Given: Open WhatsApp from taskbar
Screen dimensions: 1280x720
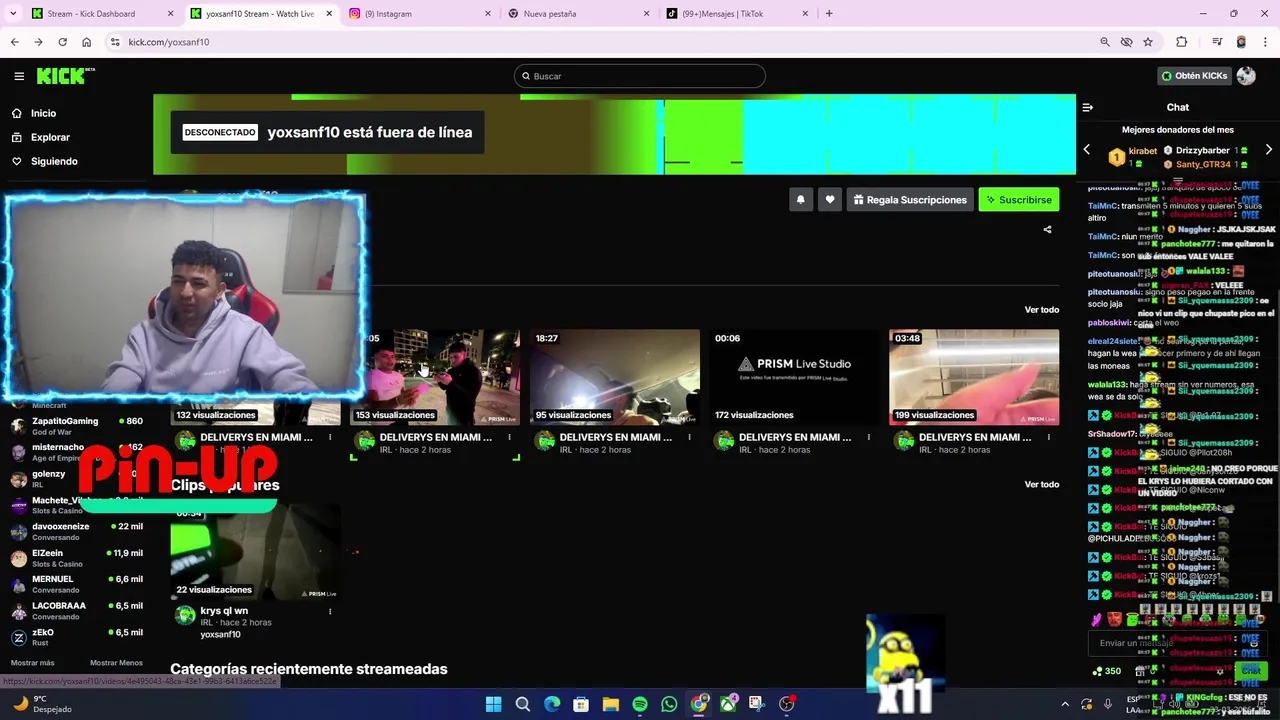Looking at the screenshot, I should [x=669, y=704].
